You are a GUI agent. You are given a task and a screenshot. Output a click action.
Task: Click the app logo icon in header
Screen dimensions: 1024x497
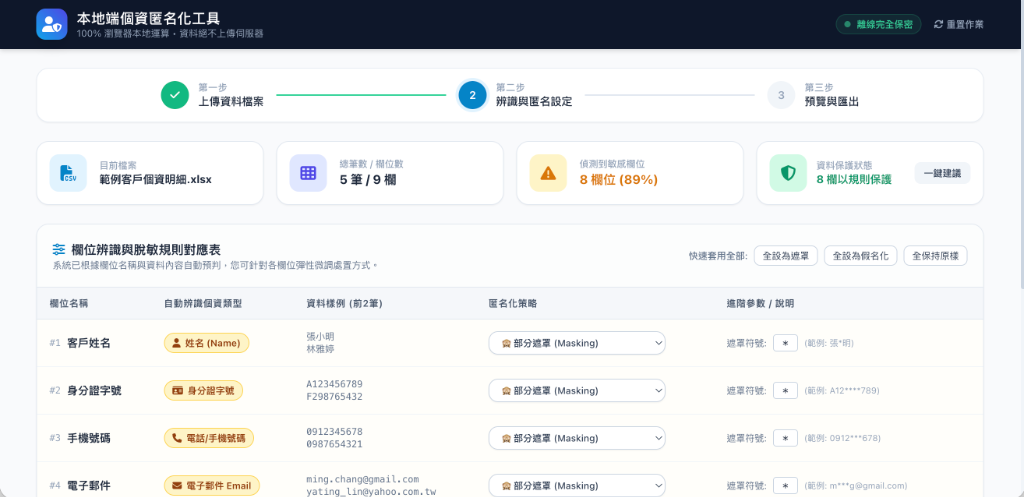(52, 24)
